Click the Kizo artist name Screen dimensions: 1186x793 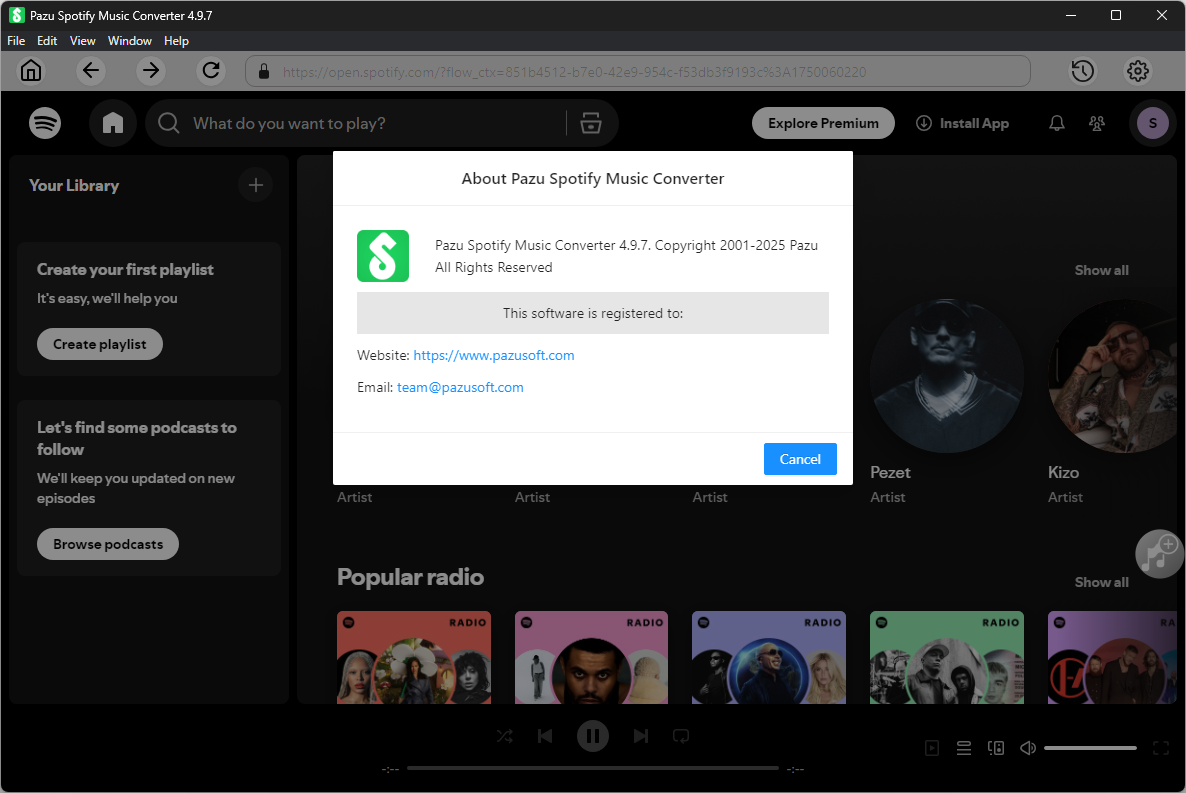click(x=1063, y=472)
